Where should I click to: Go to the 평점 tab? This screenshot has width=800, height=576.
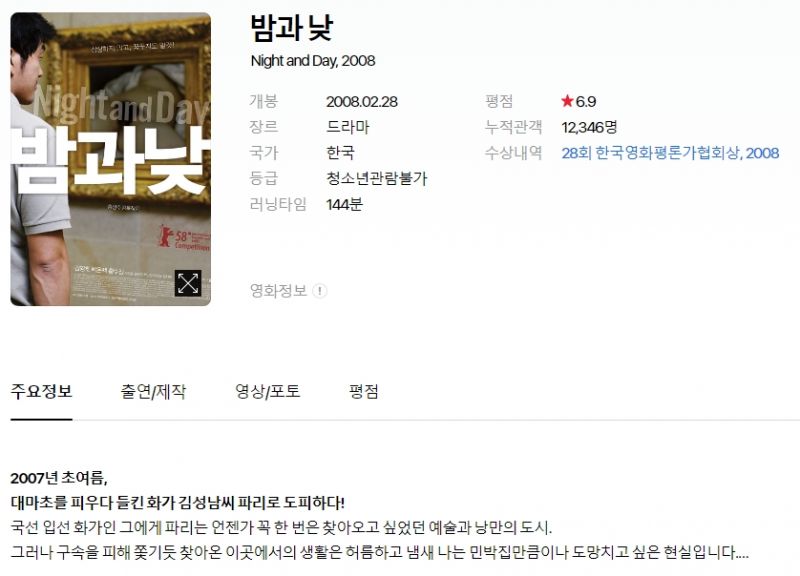tap(363, 392)
